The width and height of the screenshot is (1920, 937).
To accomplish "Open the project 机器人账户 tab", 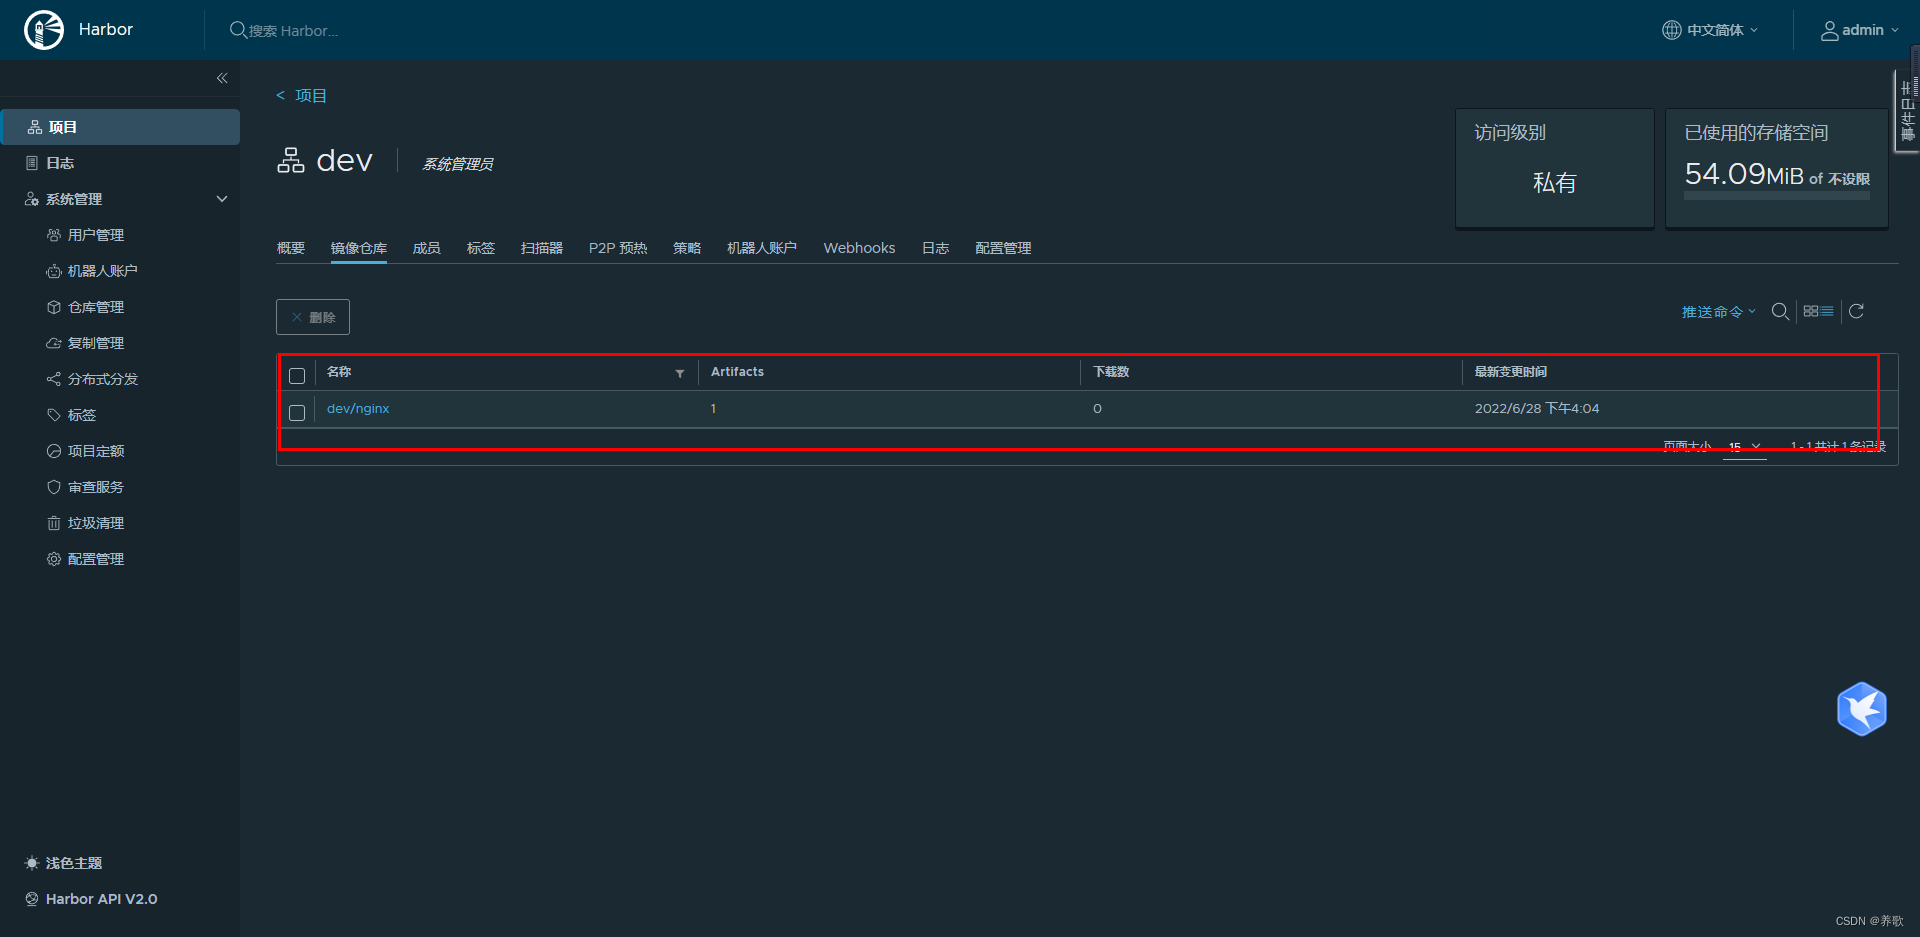I will click(762, 248).
